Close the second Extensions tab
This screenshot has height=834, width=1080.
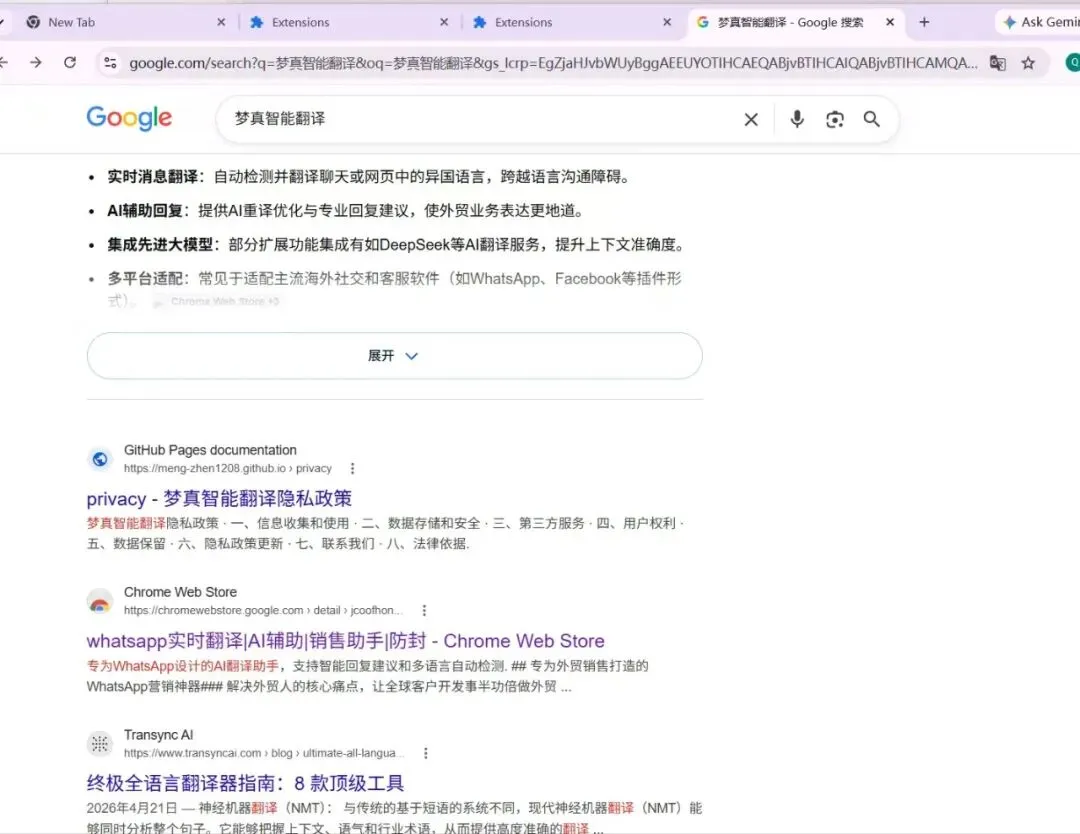667,22
